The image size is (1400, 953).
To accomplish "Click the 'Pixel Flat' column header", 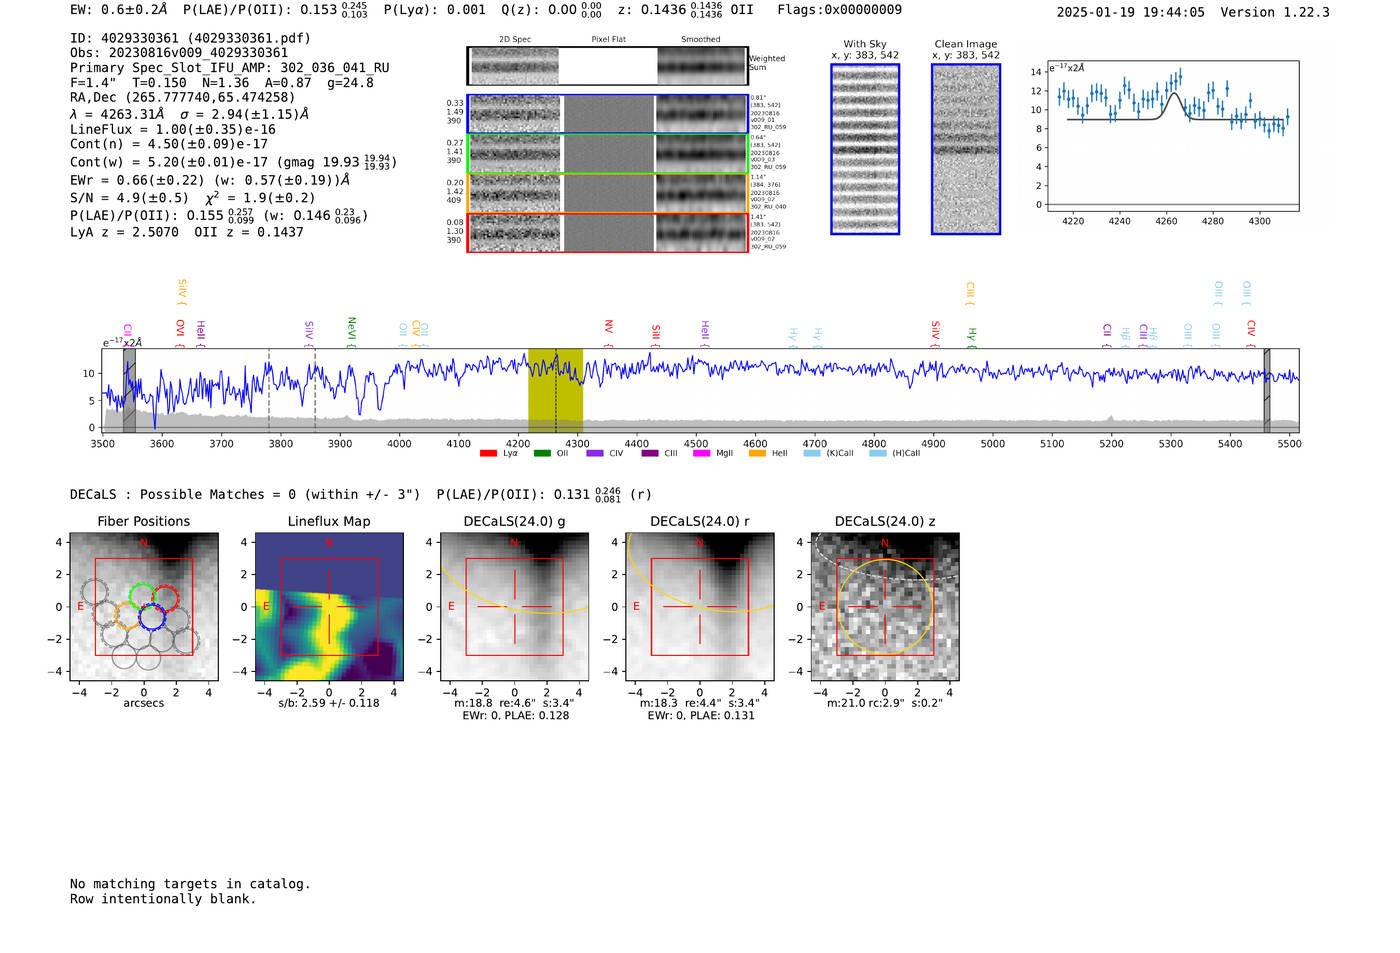I will coord(608,40).
